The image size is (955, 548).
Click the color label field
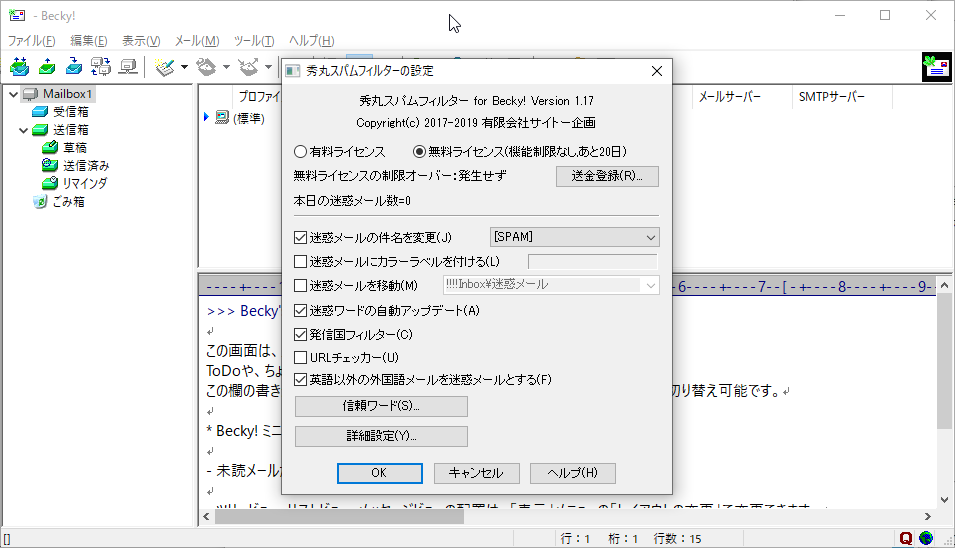click(x=593, y=262)
